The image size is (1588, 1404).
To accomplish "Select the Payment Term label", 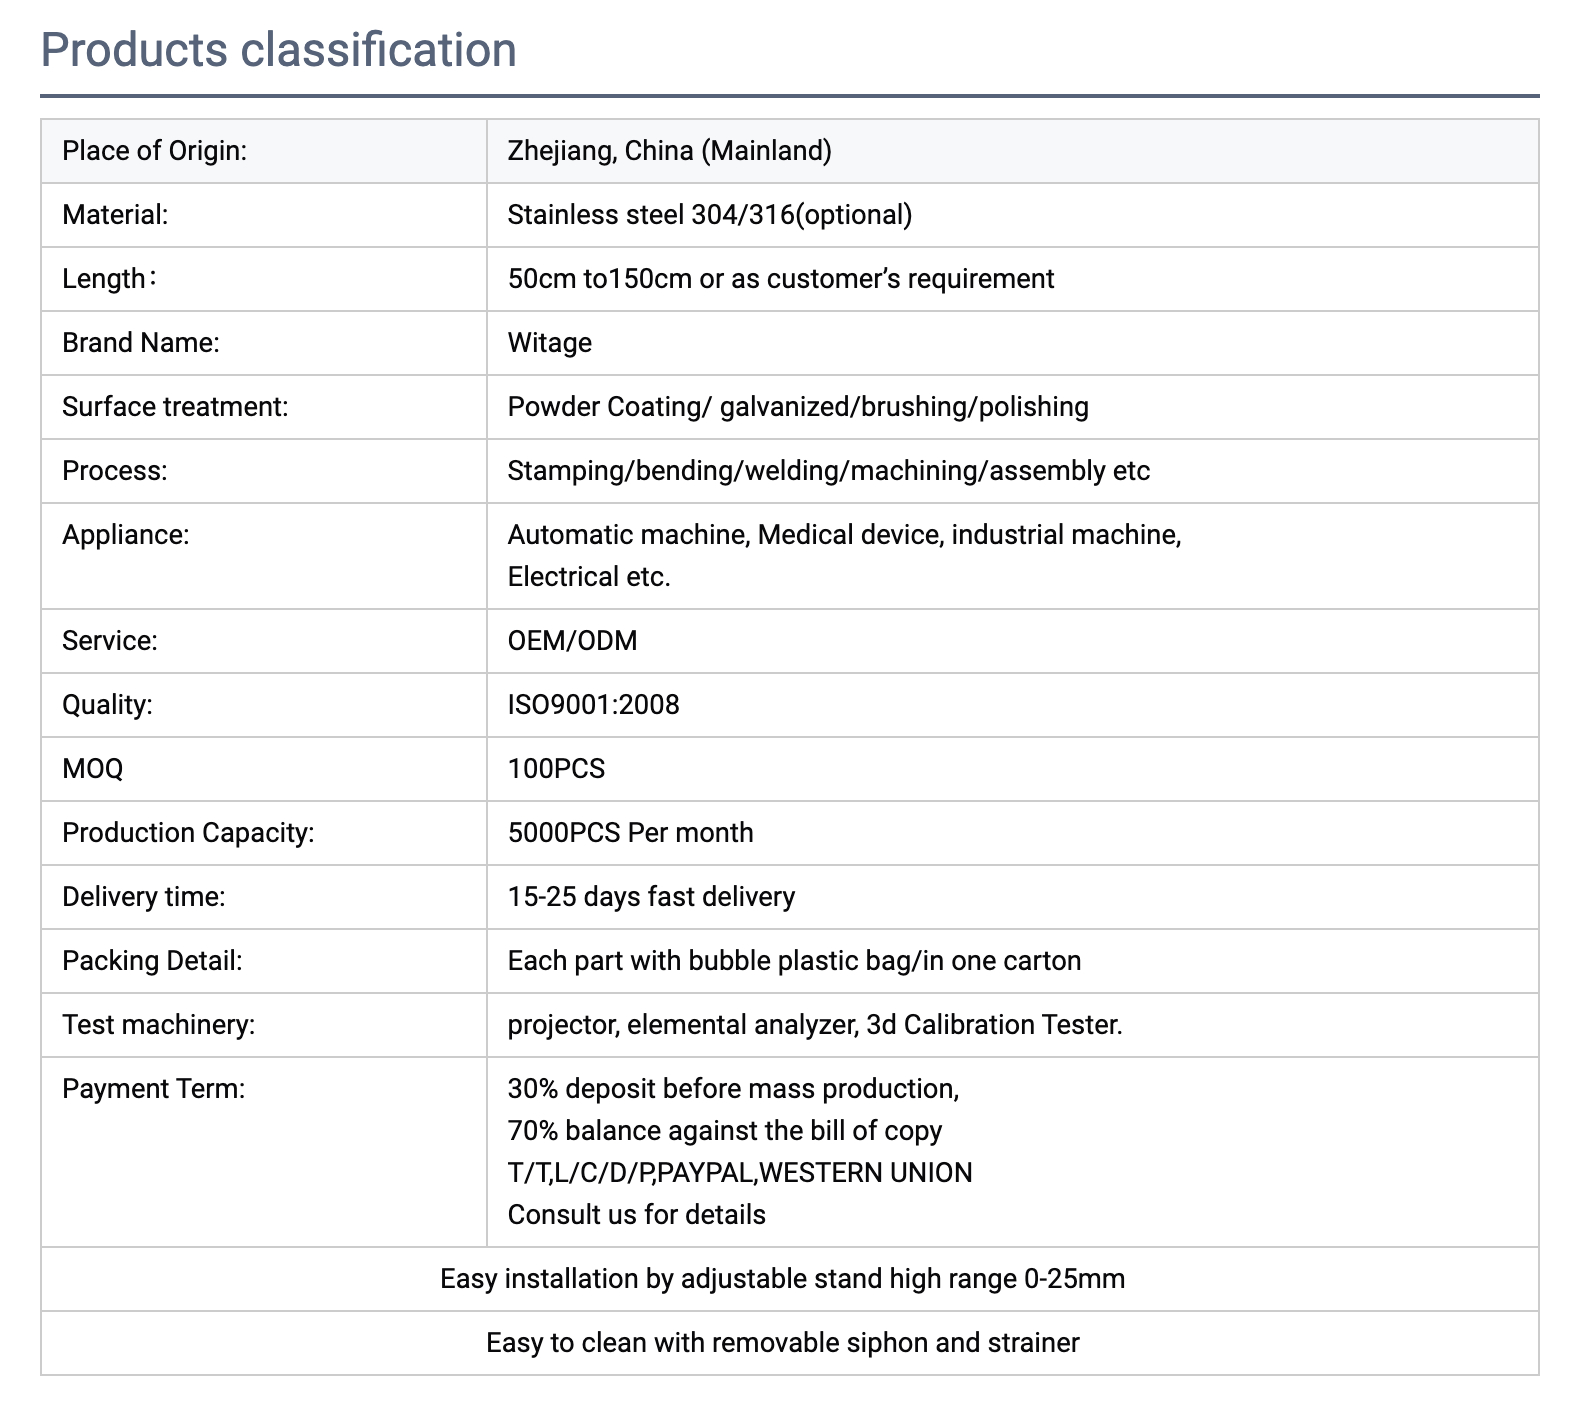I will click(153, 1089).
